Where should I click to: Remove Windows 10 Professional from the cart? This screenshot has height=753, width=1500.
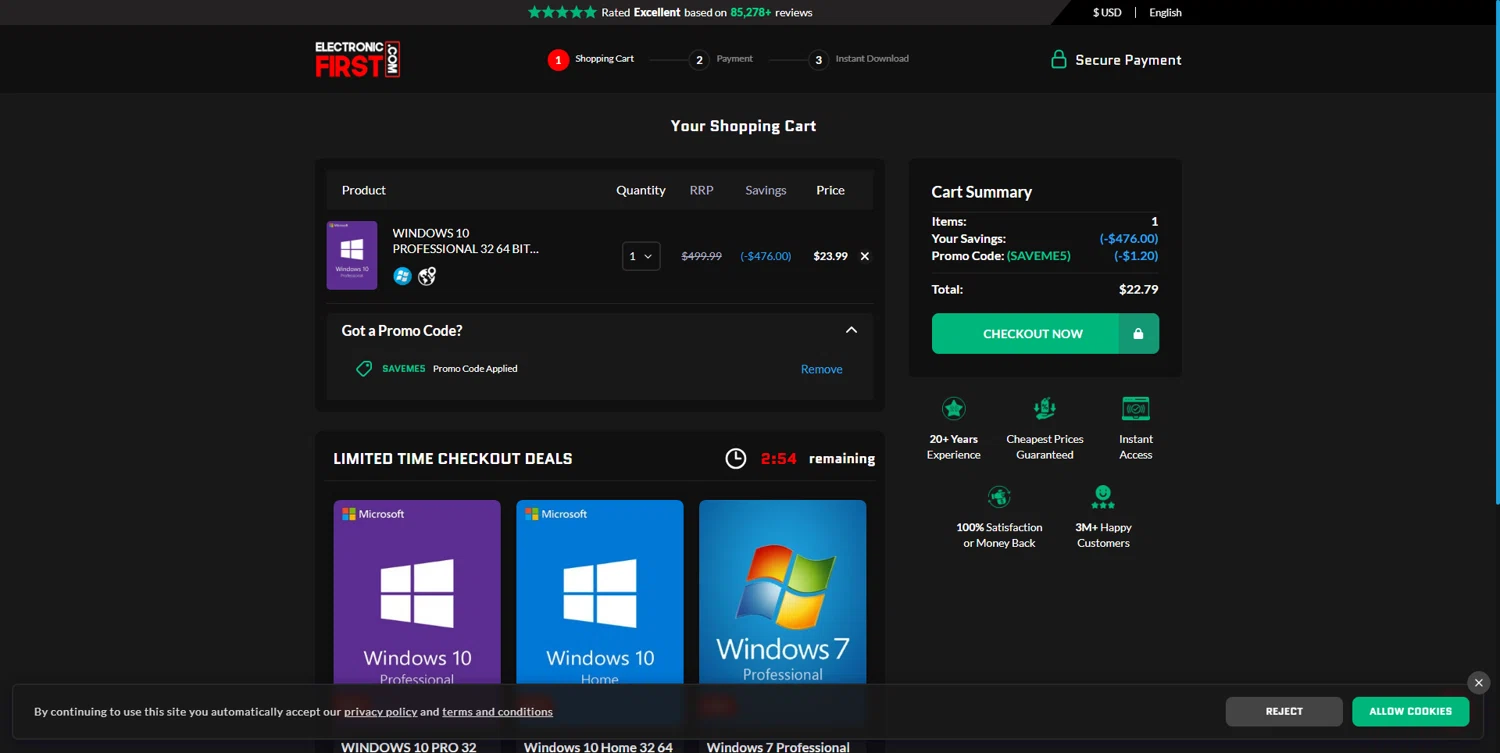tap(865, 256)
